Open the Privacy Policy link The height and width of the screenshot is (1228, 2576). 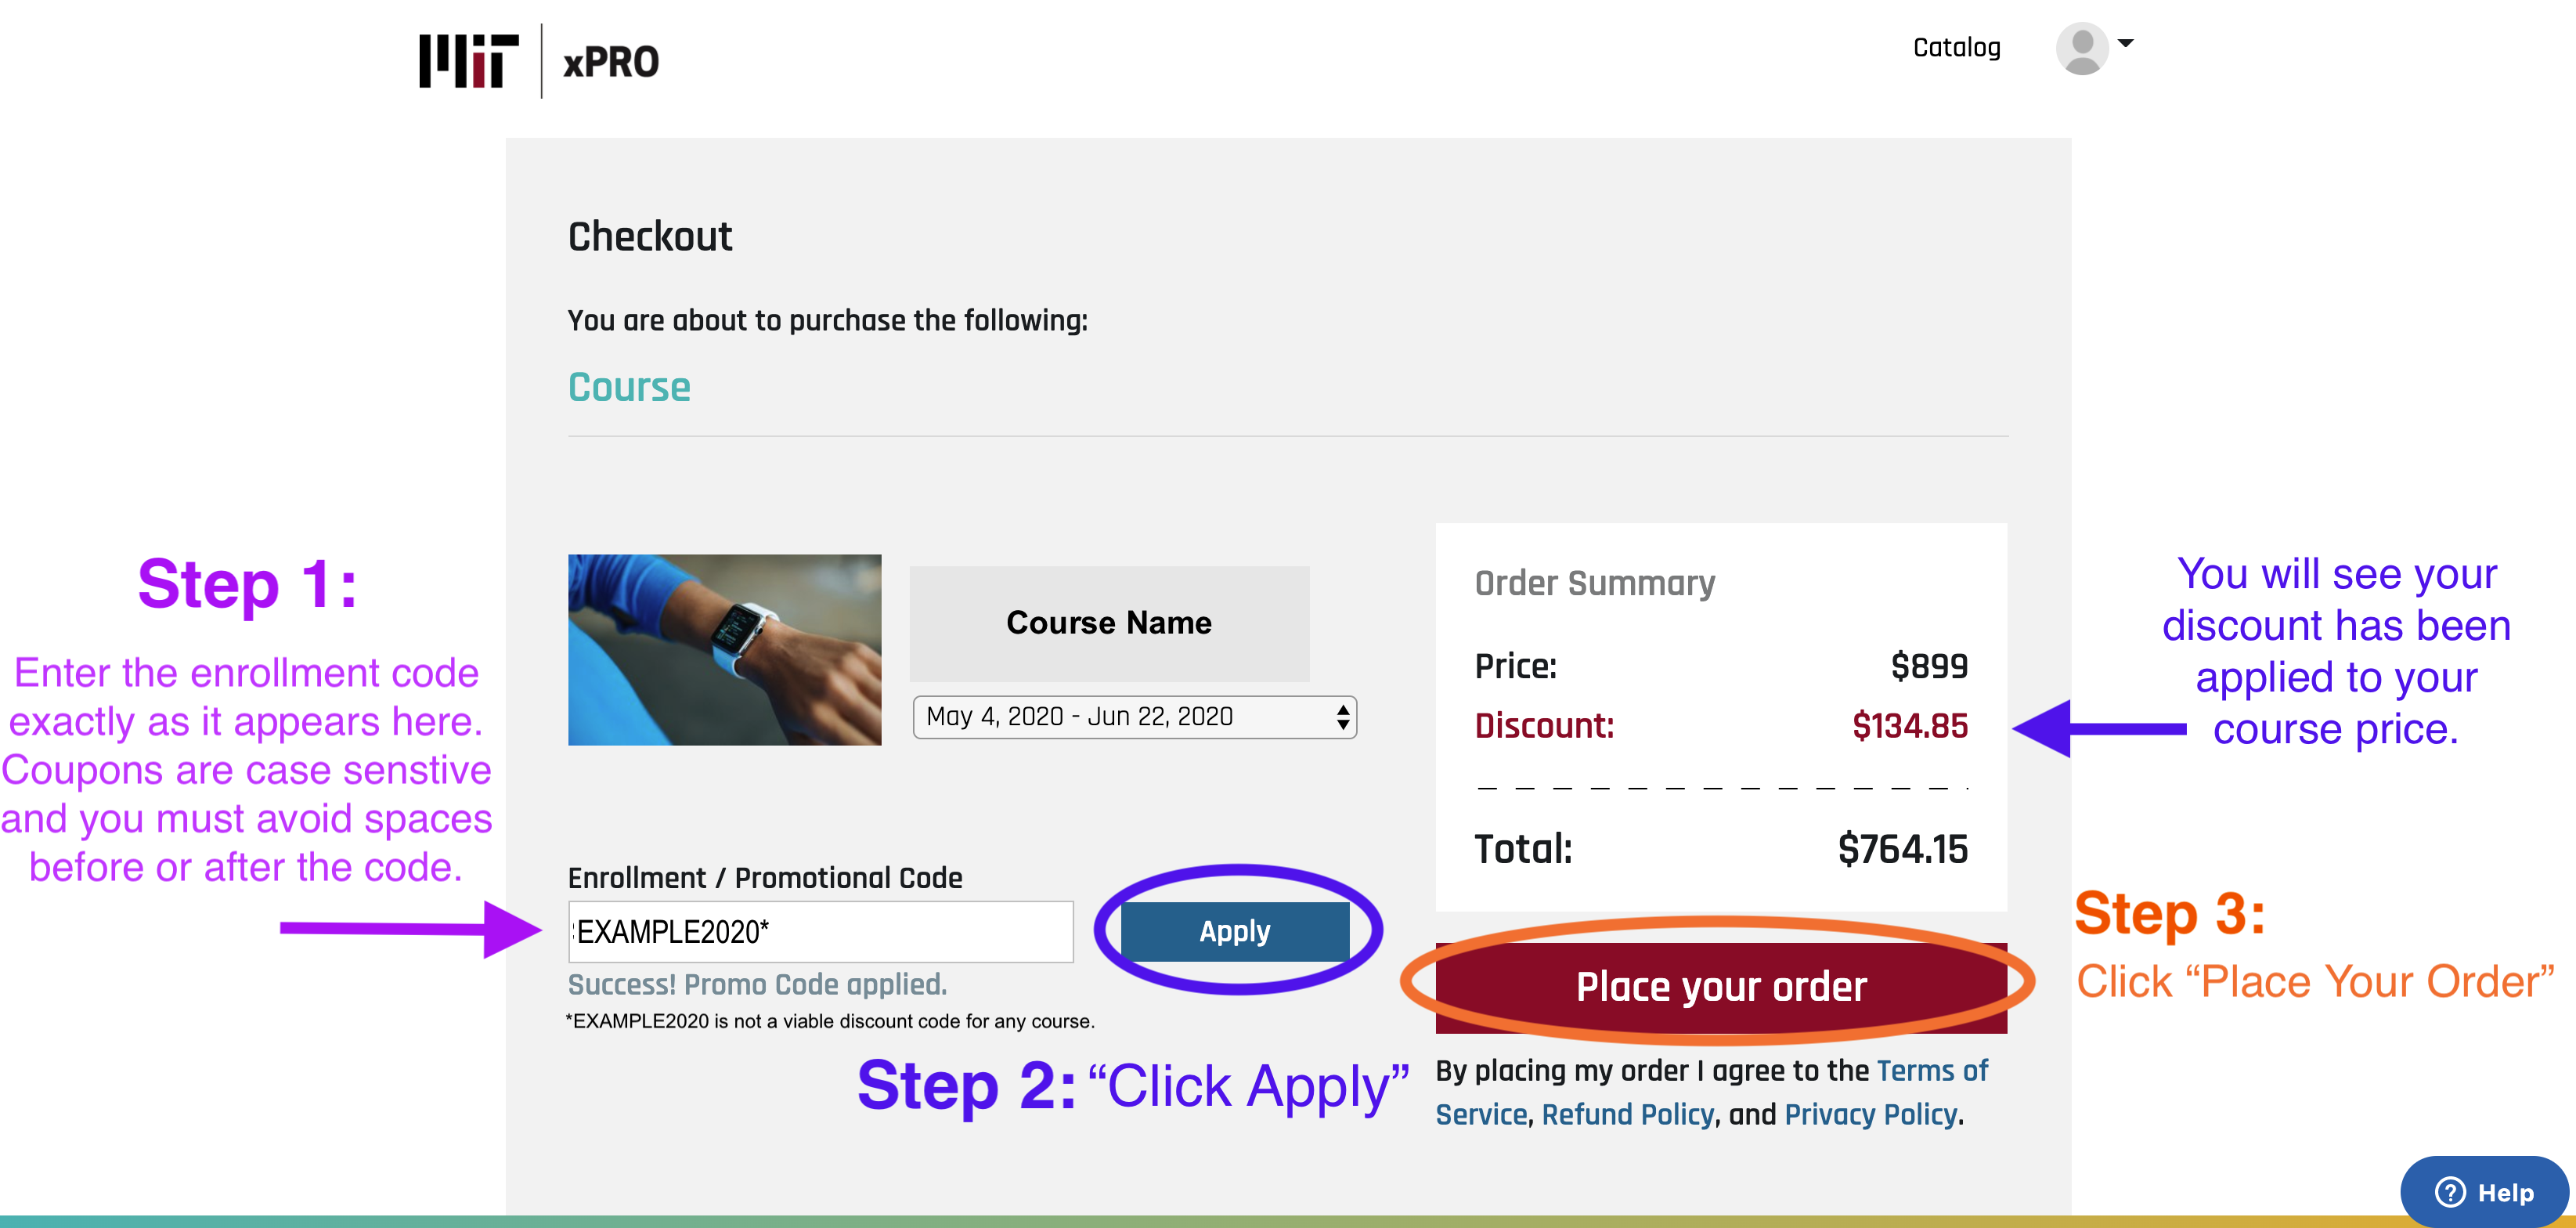point(1870,1115)
